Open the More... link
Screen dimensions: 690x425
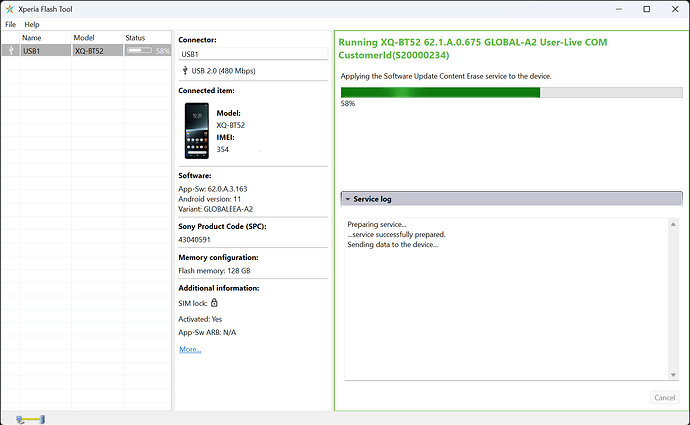(190, 349)
